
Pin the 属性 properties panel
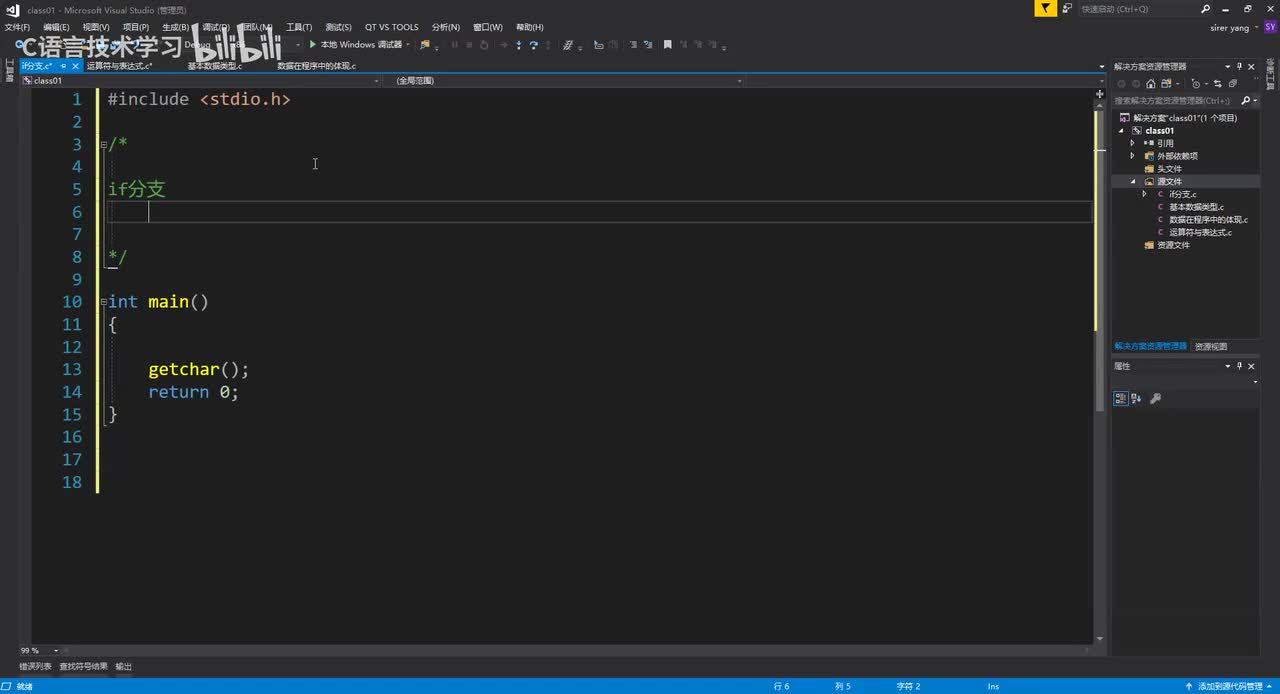pos(1239,366)
